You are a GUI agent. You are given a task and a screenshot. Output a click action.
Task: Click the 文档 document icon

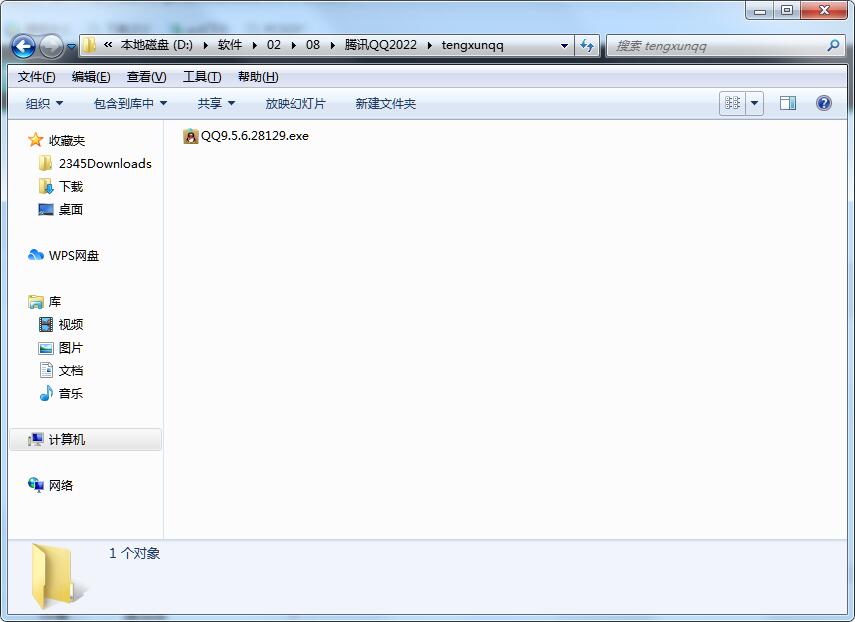(x=46, y=370)
